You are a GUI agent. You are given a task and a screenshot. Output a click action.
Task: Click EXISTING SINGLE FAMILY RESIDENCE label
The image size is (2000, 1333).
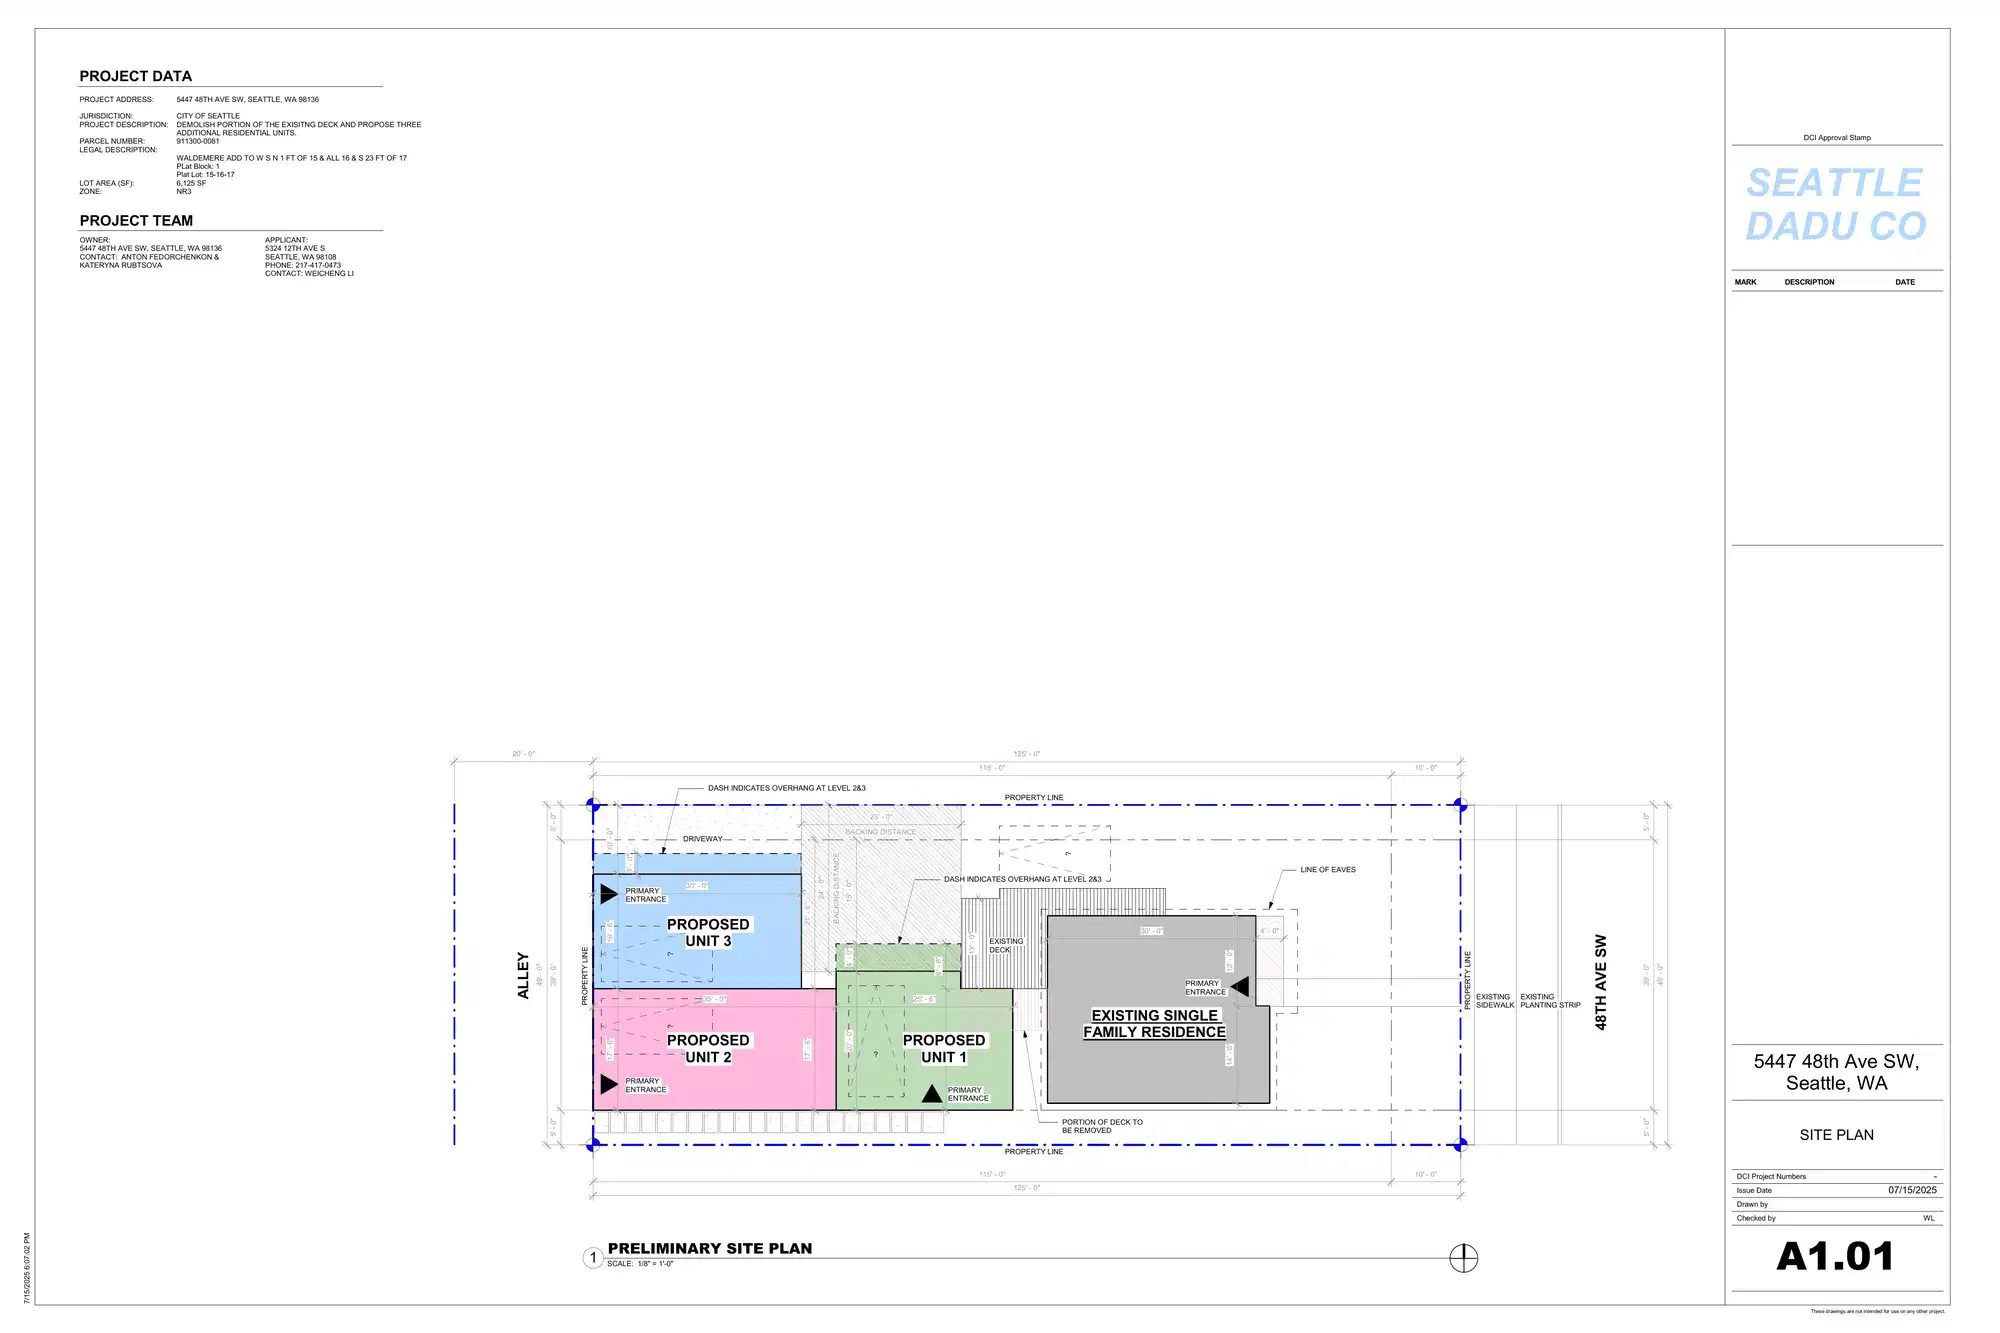coord(1155,1024)
